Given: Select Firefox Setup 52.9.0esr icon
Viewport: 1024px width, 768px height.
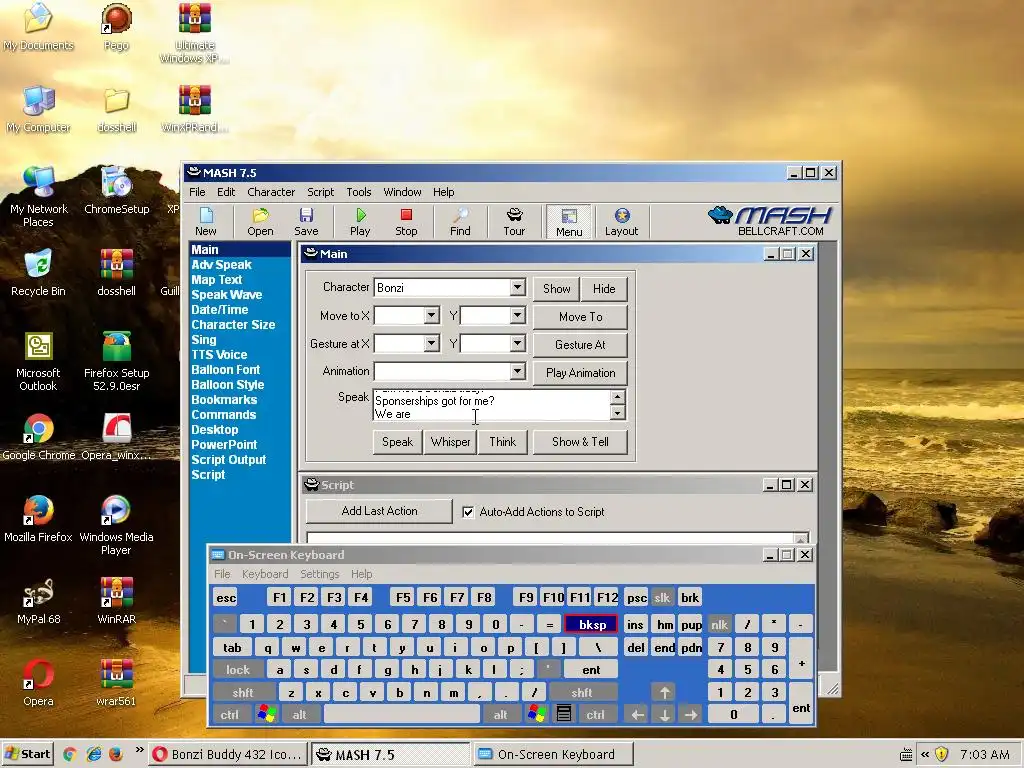Looking at the screenshot, I should coord(116,360).
